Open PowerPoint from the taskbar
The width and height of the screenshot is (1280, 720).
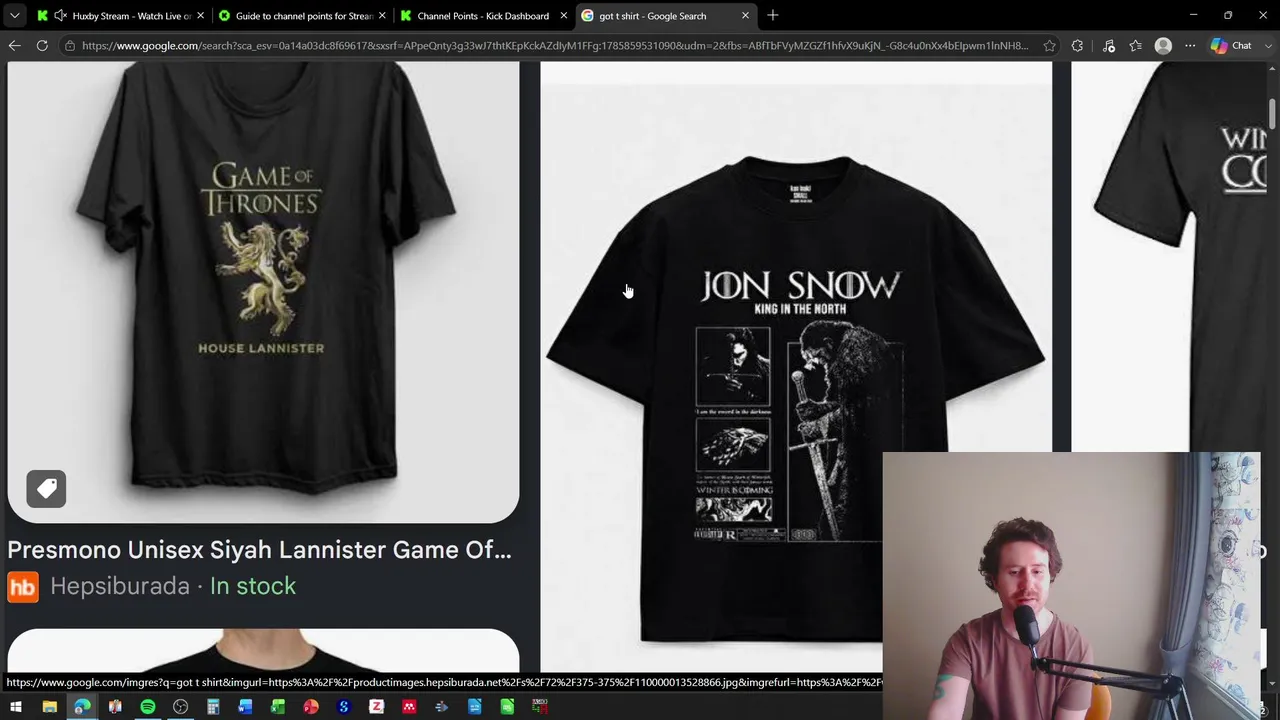pyautogui.click(x=311, y=708)
